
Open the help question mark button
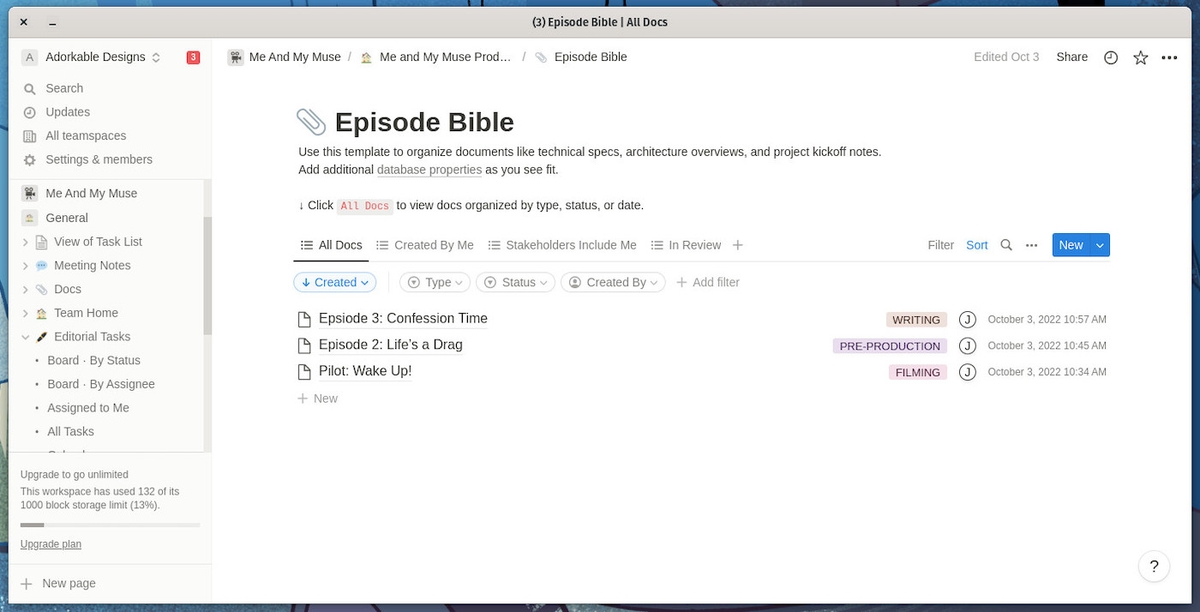click(x=1153, y=566)
